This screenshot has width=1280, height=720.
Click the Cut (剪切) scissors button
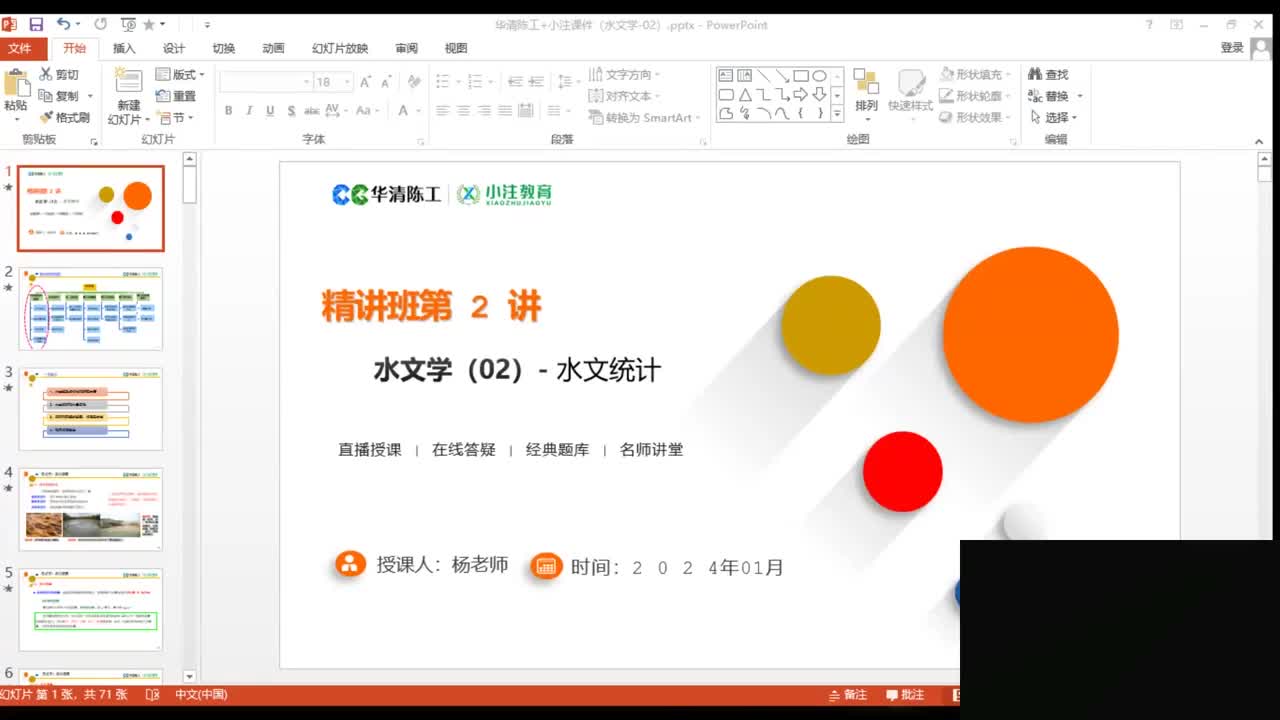59,74
